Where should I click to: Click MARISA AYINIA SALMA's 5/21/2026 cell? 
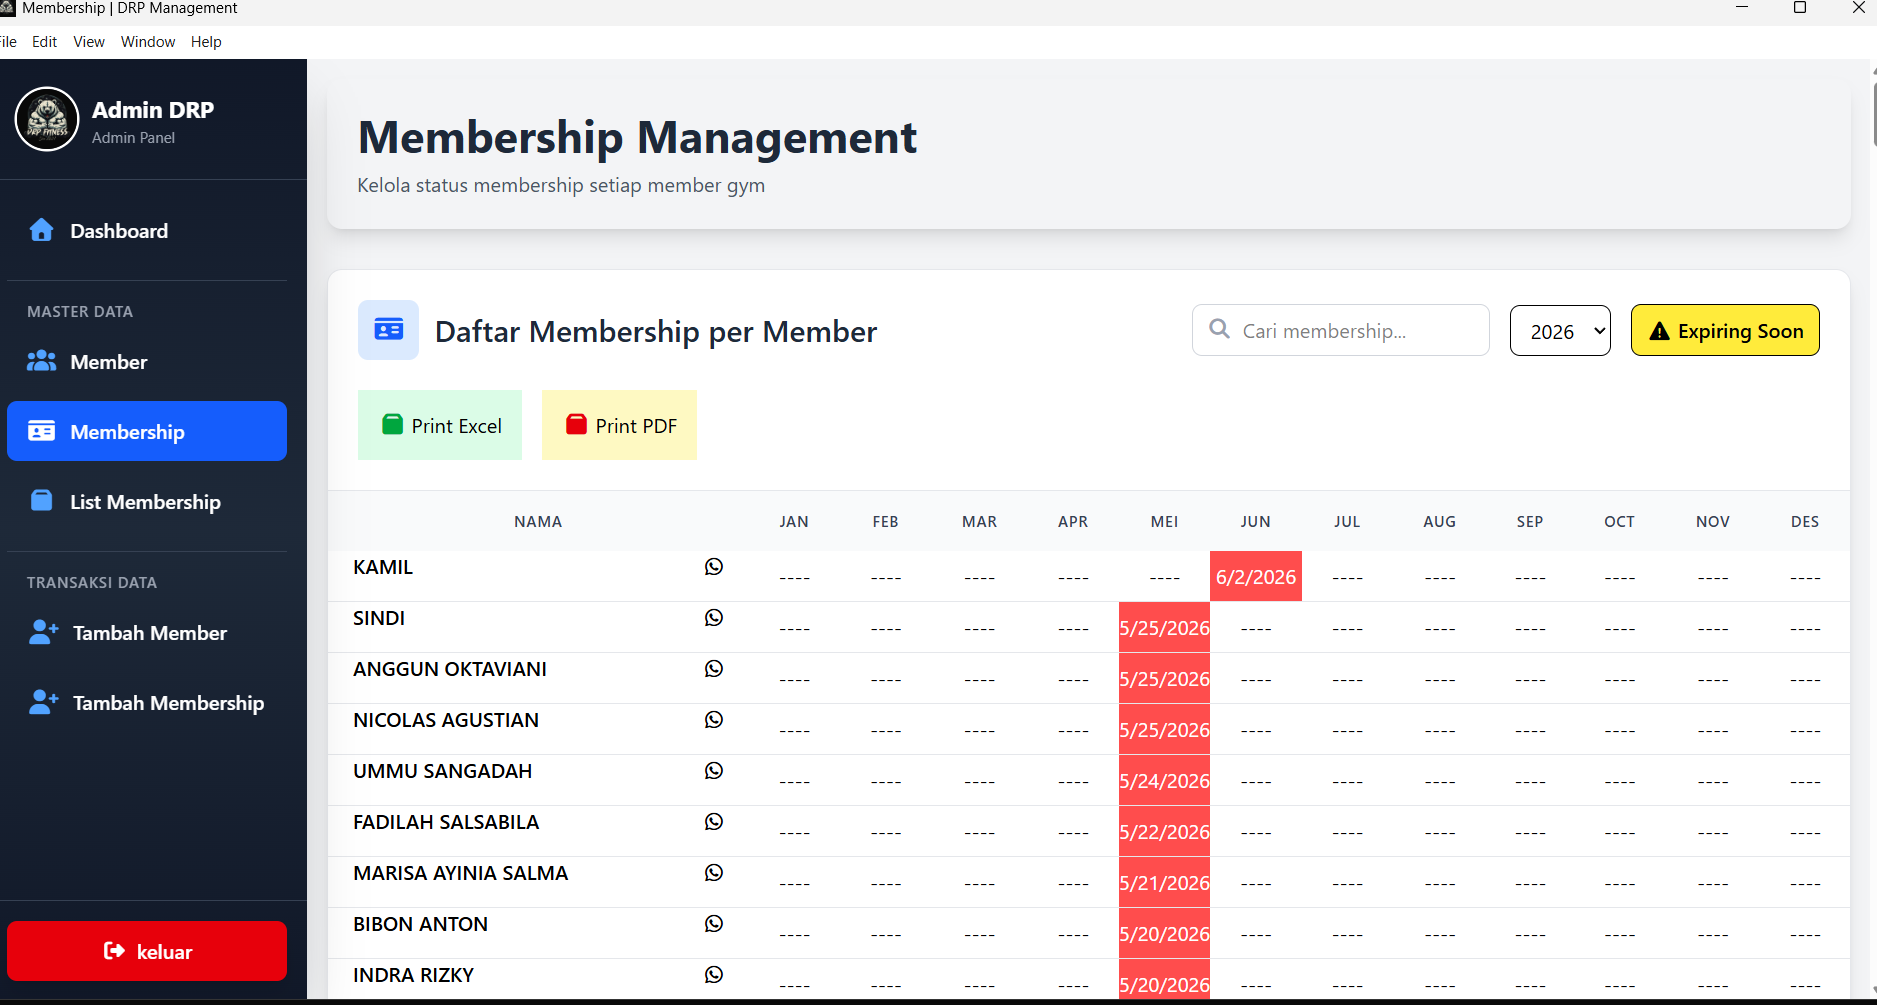tap(1164, 882)
